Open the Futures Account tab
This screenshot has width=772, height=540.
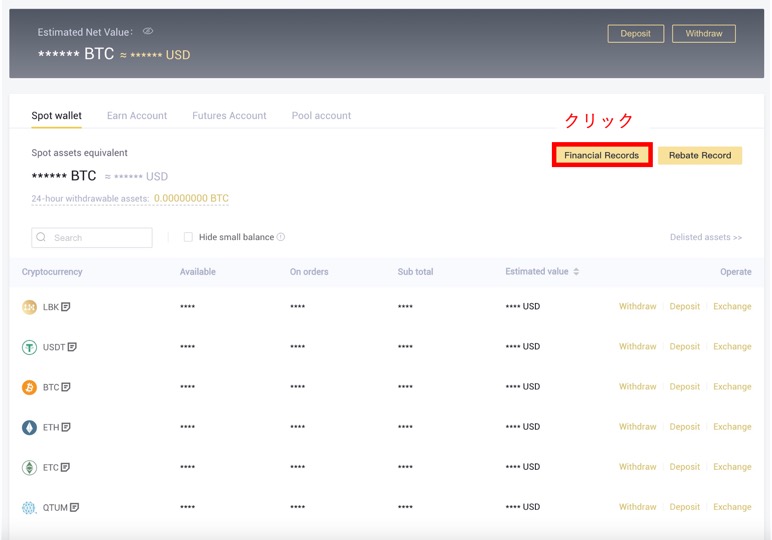point(229,116)
